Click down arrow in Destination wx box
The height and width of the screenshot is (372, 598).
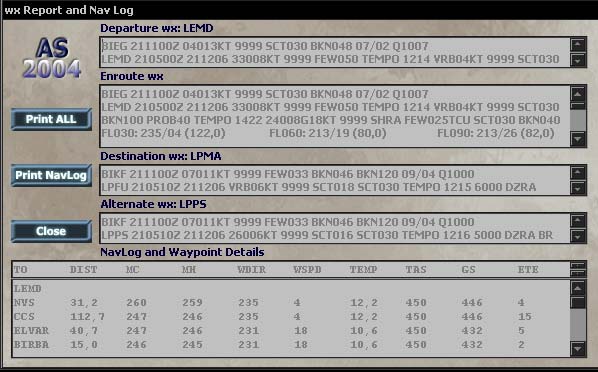(578, 188)
